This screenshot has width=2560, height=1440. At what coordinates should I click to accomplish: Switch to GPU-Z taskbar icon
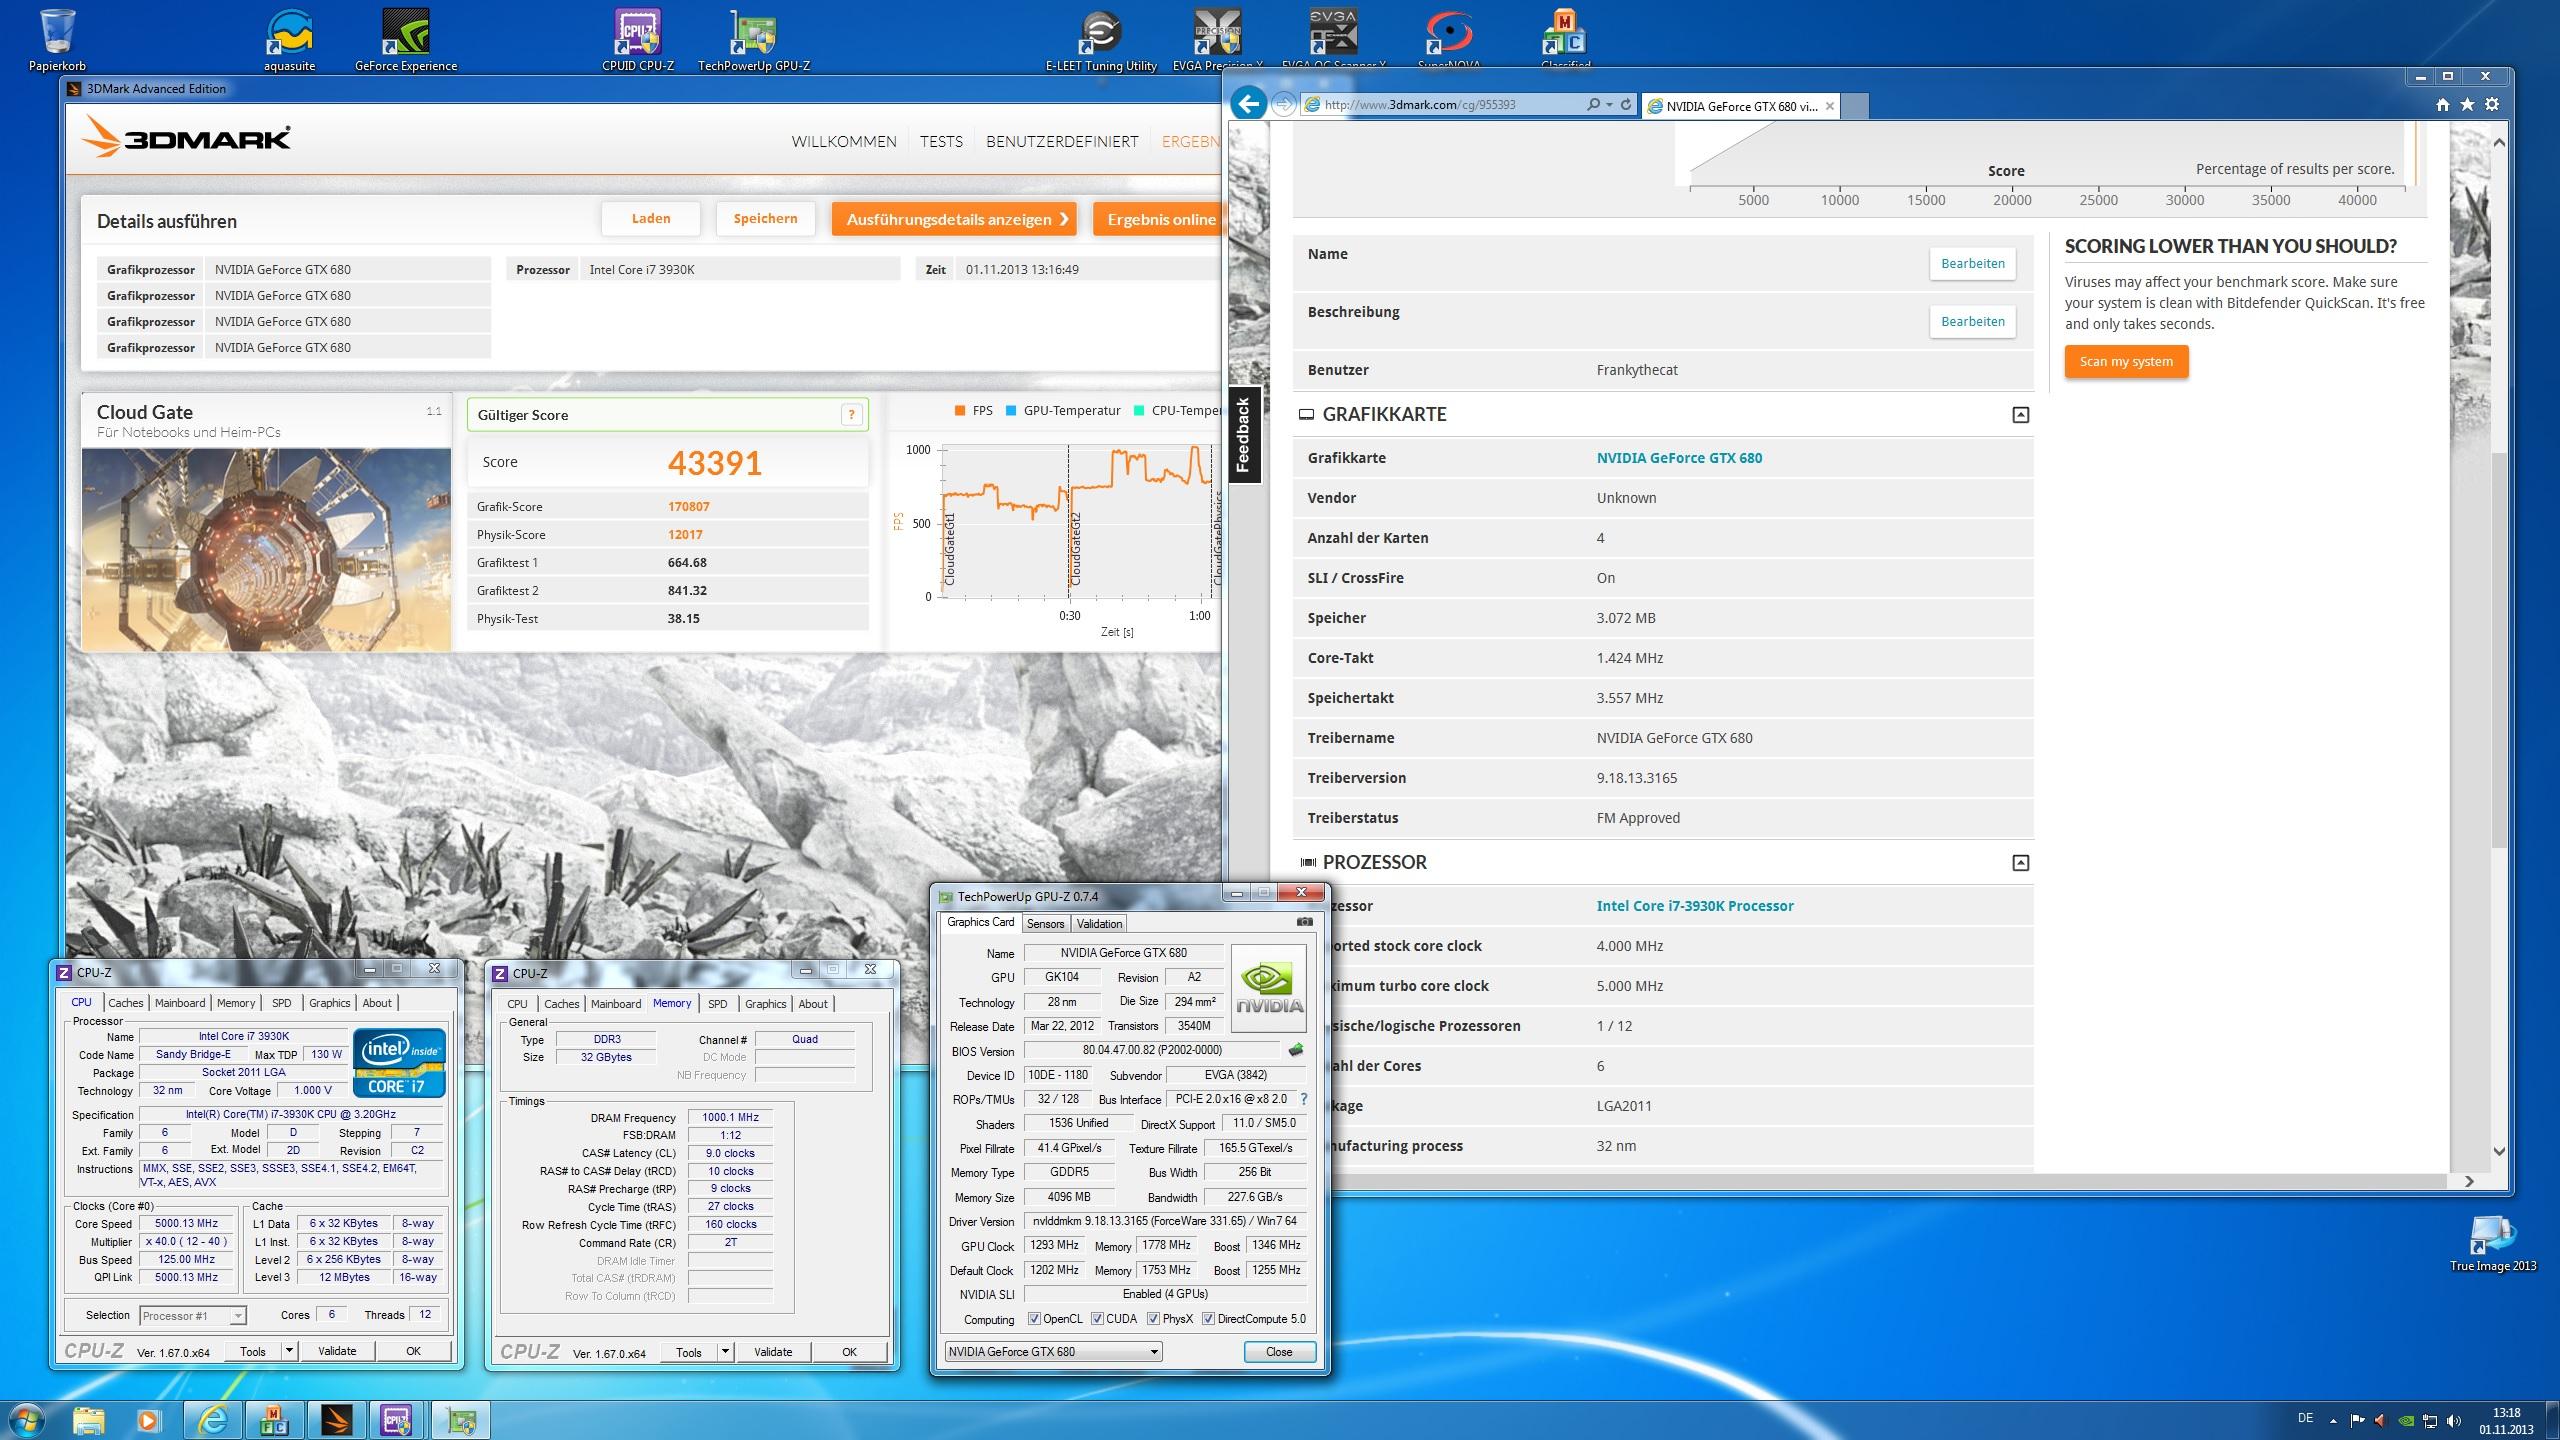tap(461, 1419)
